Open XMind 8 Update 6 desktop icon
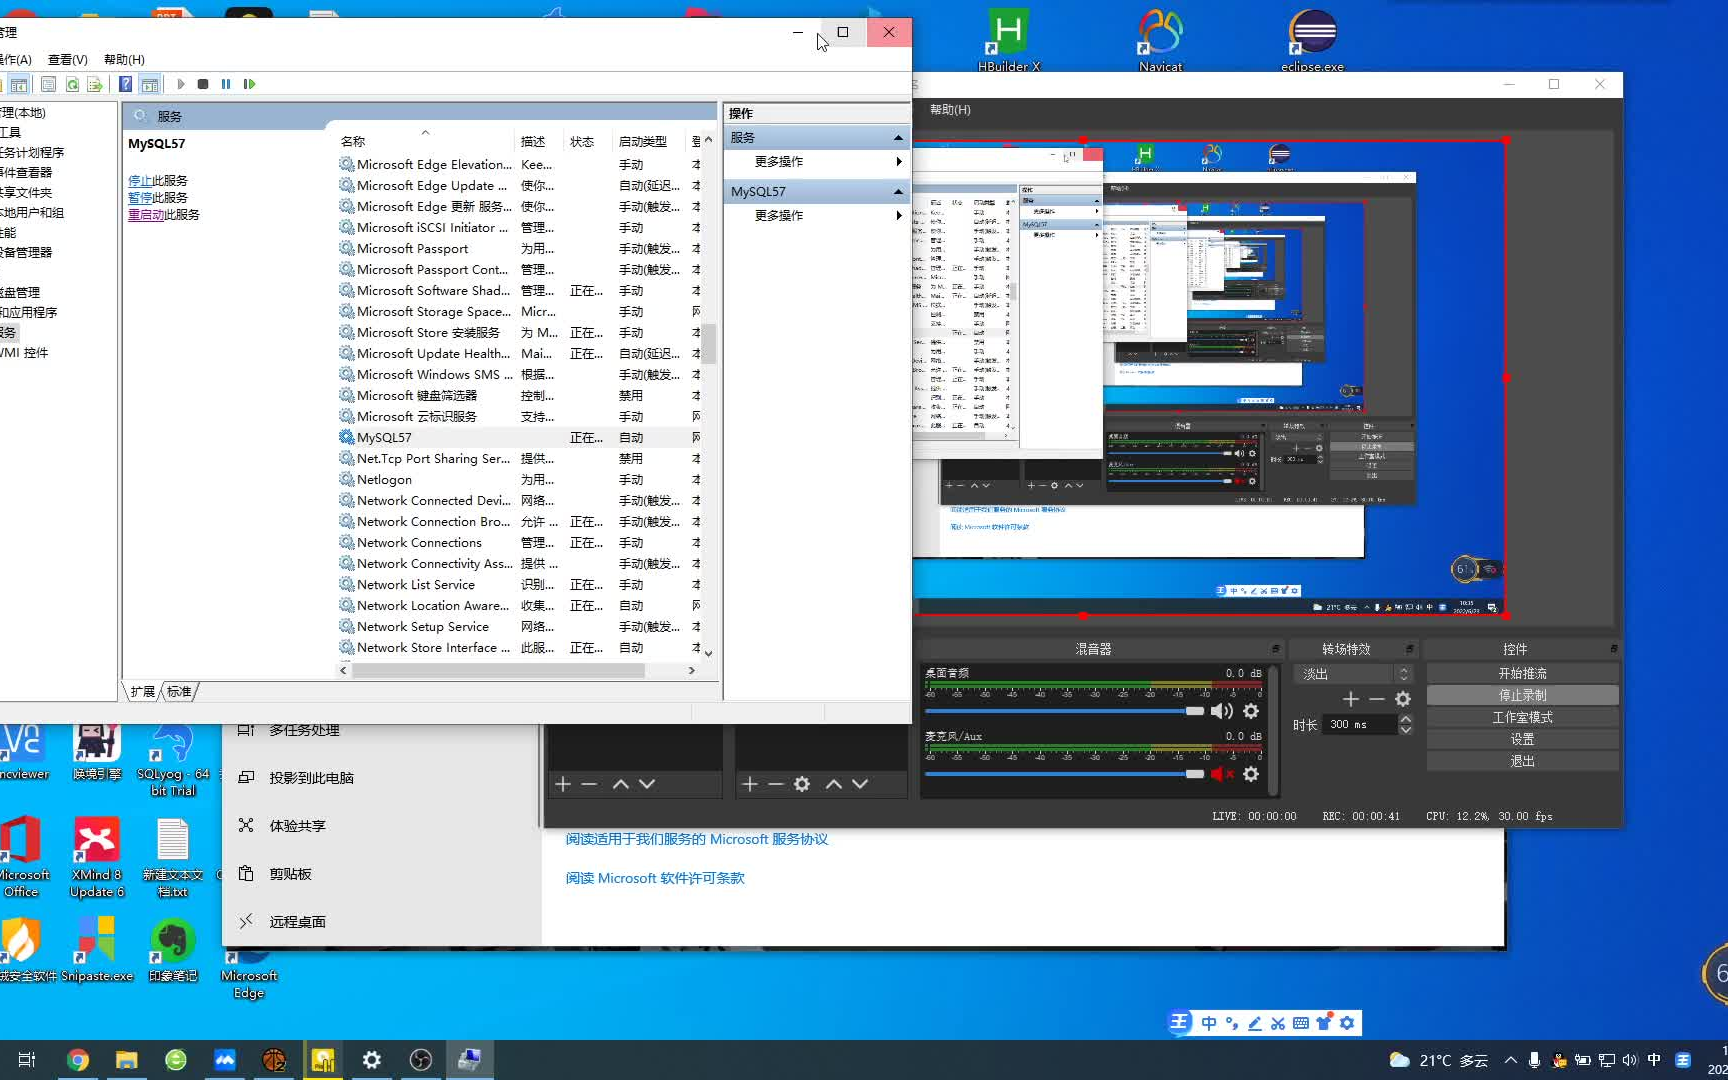The width and height of the screenshot is (1728, 1080). click(97, 857)
